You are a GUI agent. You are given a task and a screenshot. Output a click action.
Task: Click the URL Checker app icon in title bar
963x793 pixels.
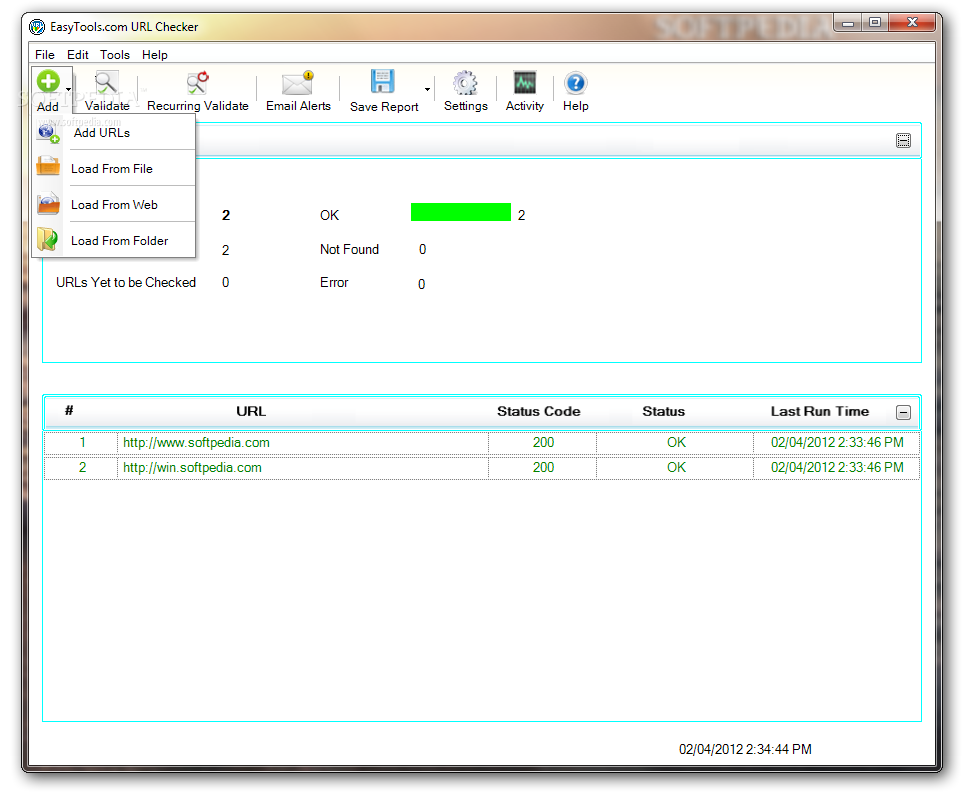tap(37, 26)
